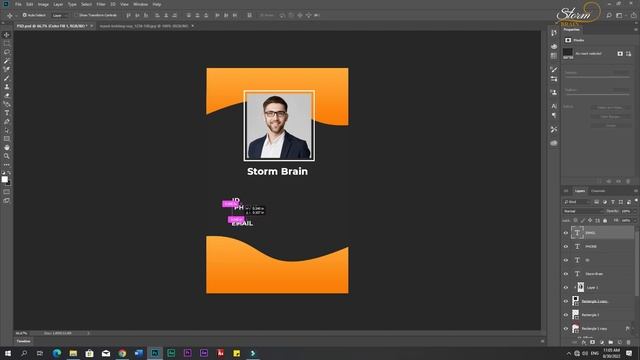Click the background black color swatch
This screenshot has height=360, width=640.
9,183
